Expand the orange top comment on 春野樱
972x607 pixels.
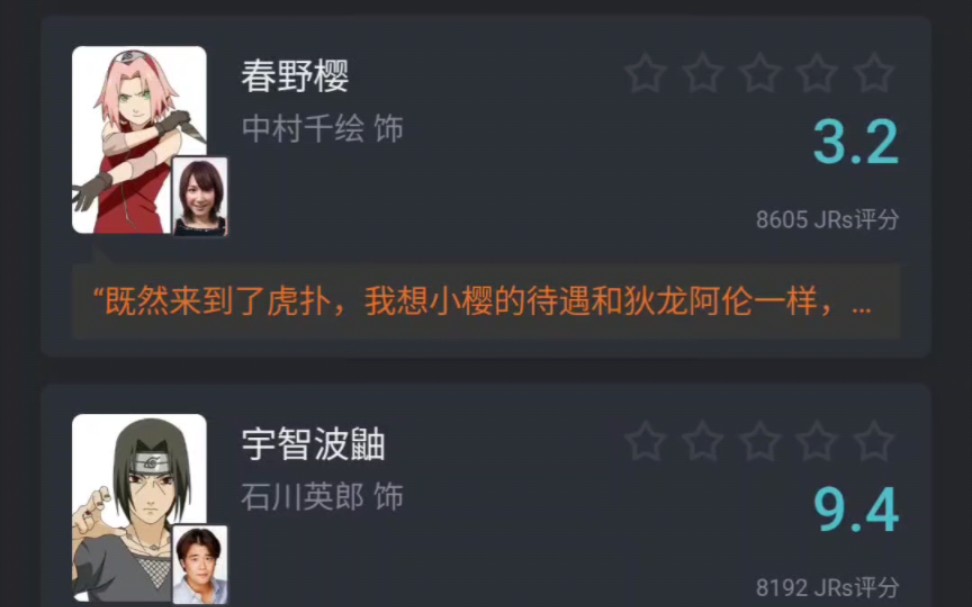click(486, 301)
